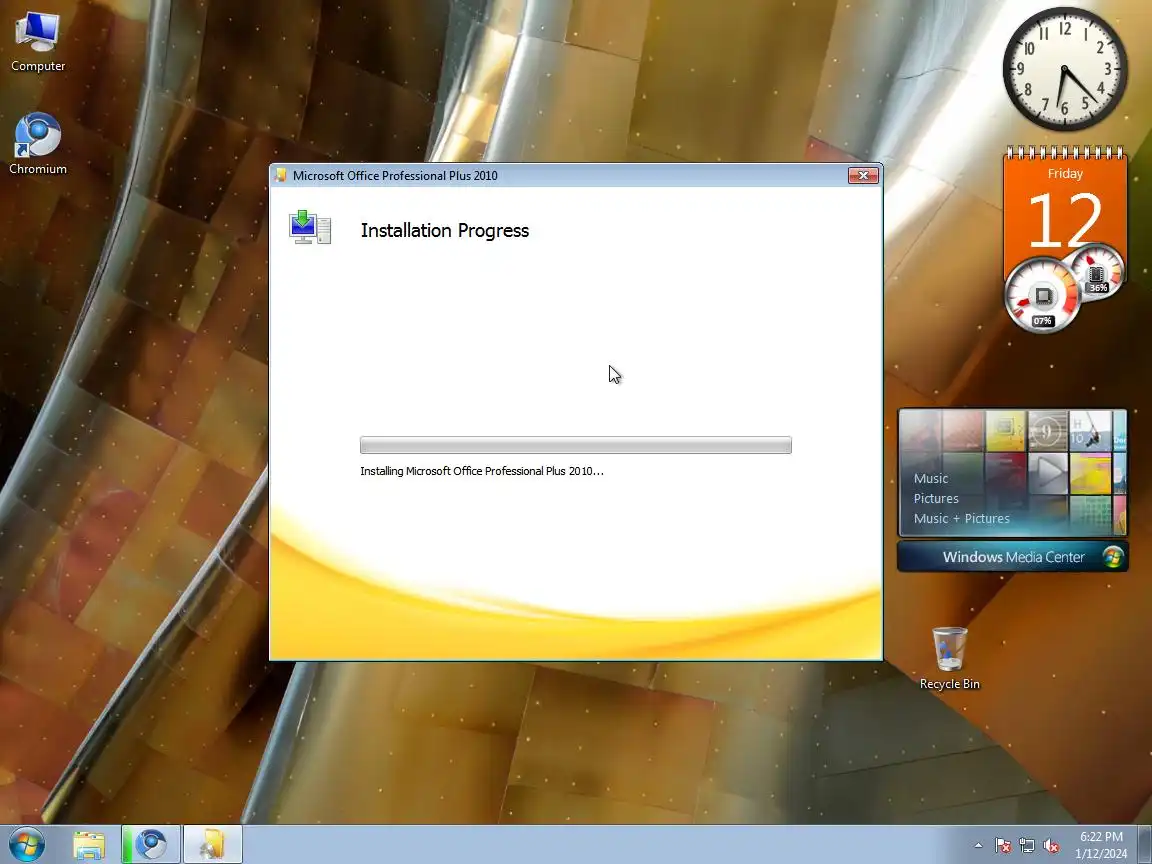Open Music + Pictures in gadget

coord(961,518)
